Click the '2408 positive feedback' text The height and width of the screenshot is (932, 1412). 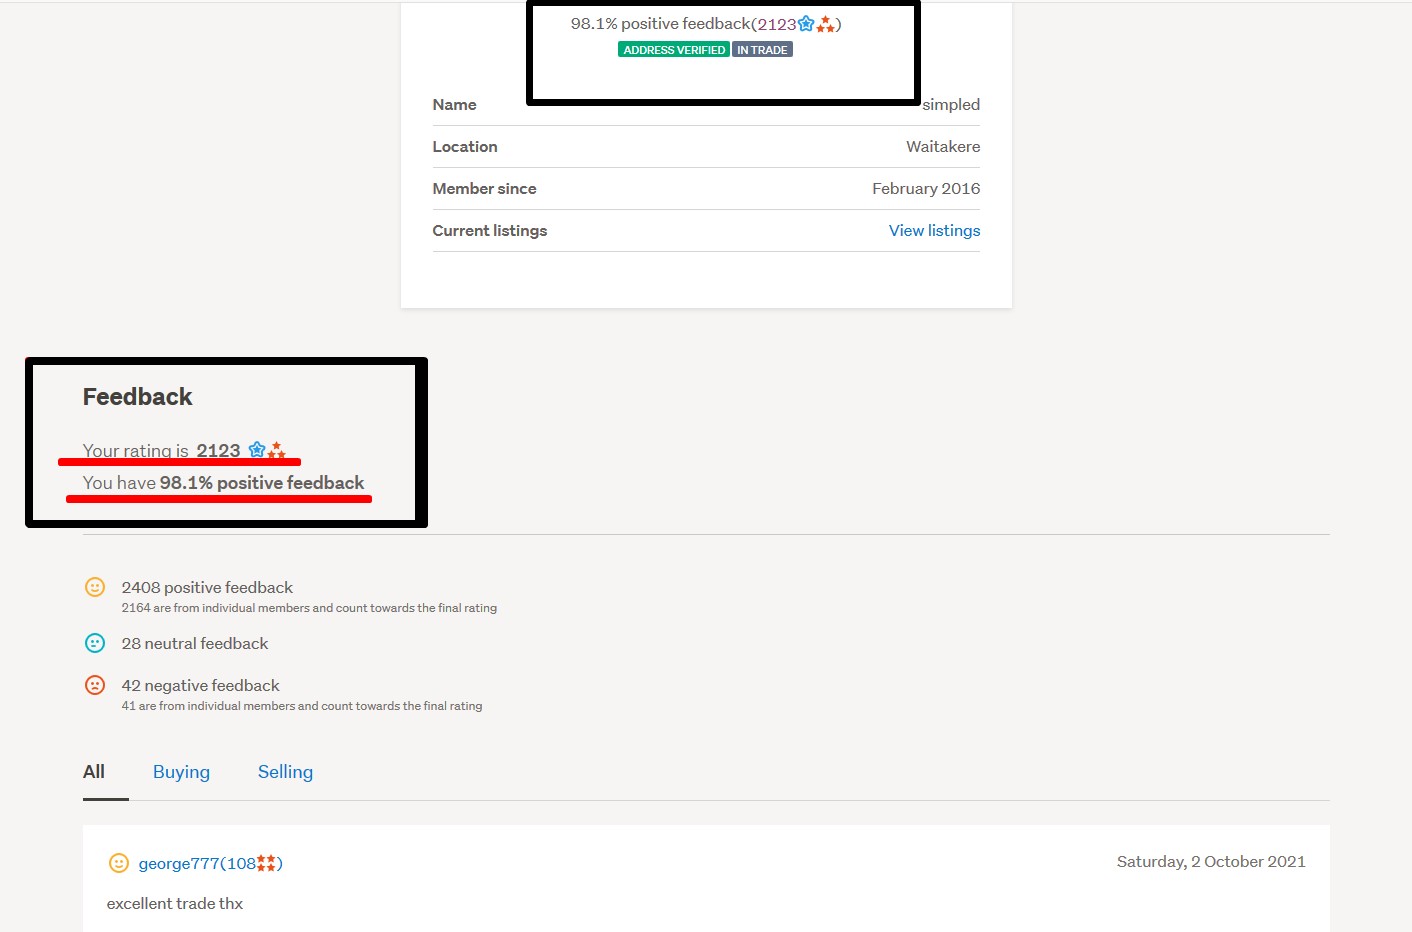coord(207,588)
